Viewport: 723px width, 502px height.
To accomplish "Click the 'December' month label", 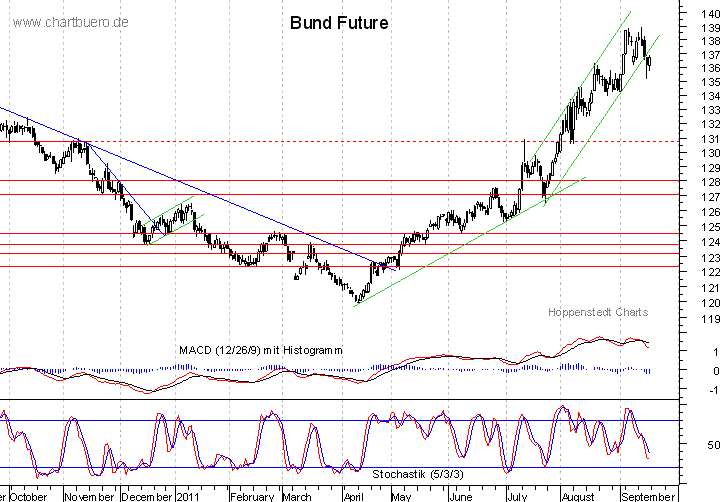I will [x=147, y=496].
